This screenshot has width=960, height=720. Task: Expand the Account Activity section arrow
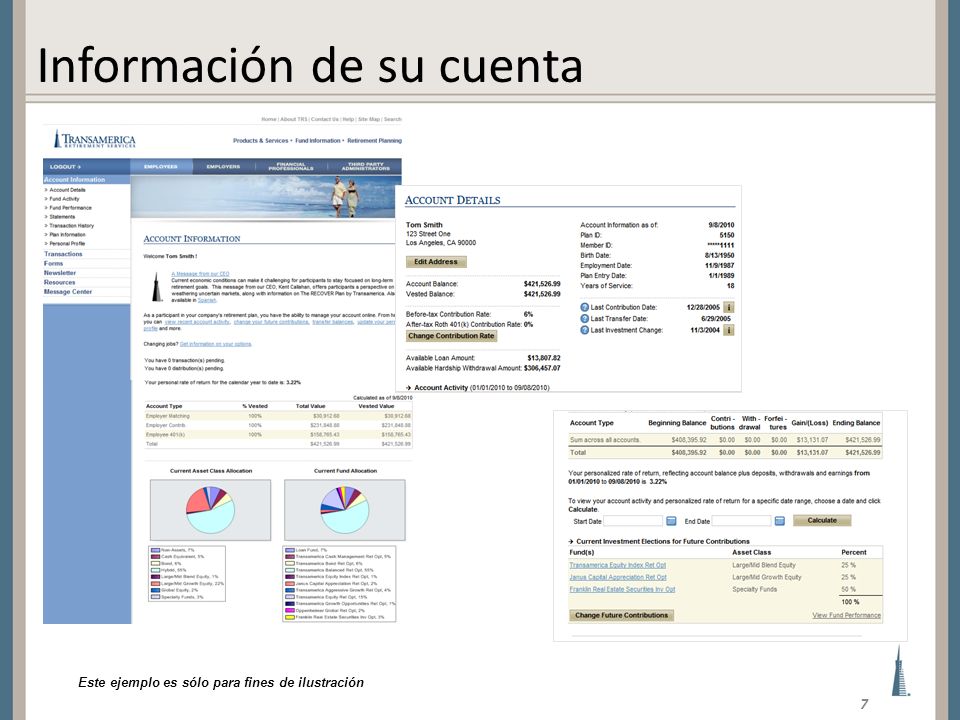point(408,388)
